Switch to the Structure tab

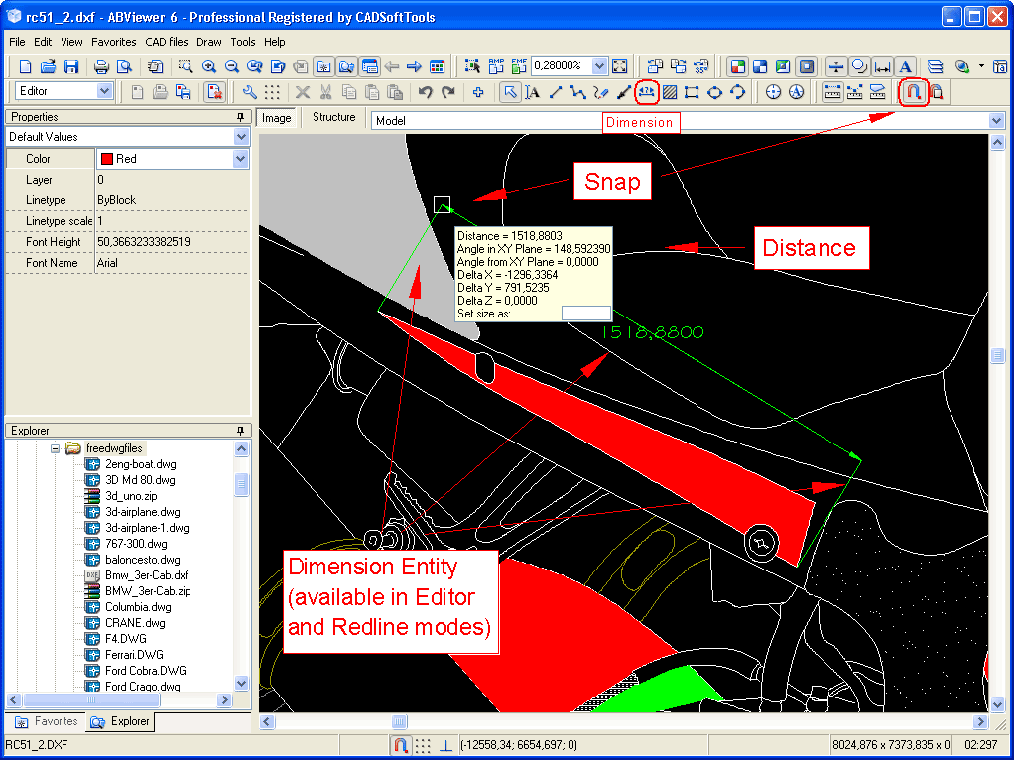[x=334, y=117]
